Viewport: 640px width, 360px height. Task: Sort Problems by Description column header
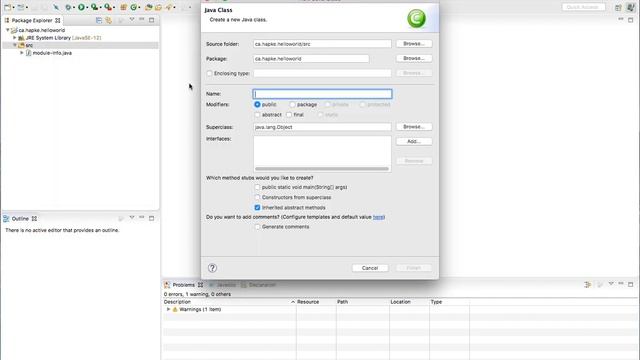coord(229,302)
